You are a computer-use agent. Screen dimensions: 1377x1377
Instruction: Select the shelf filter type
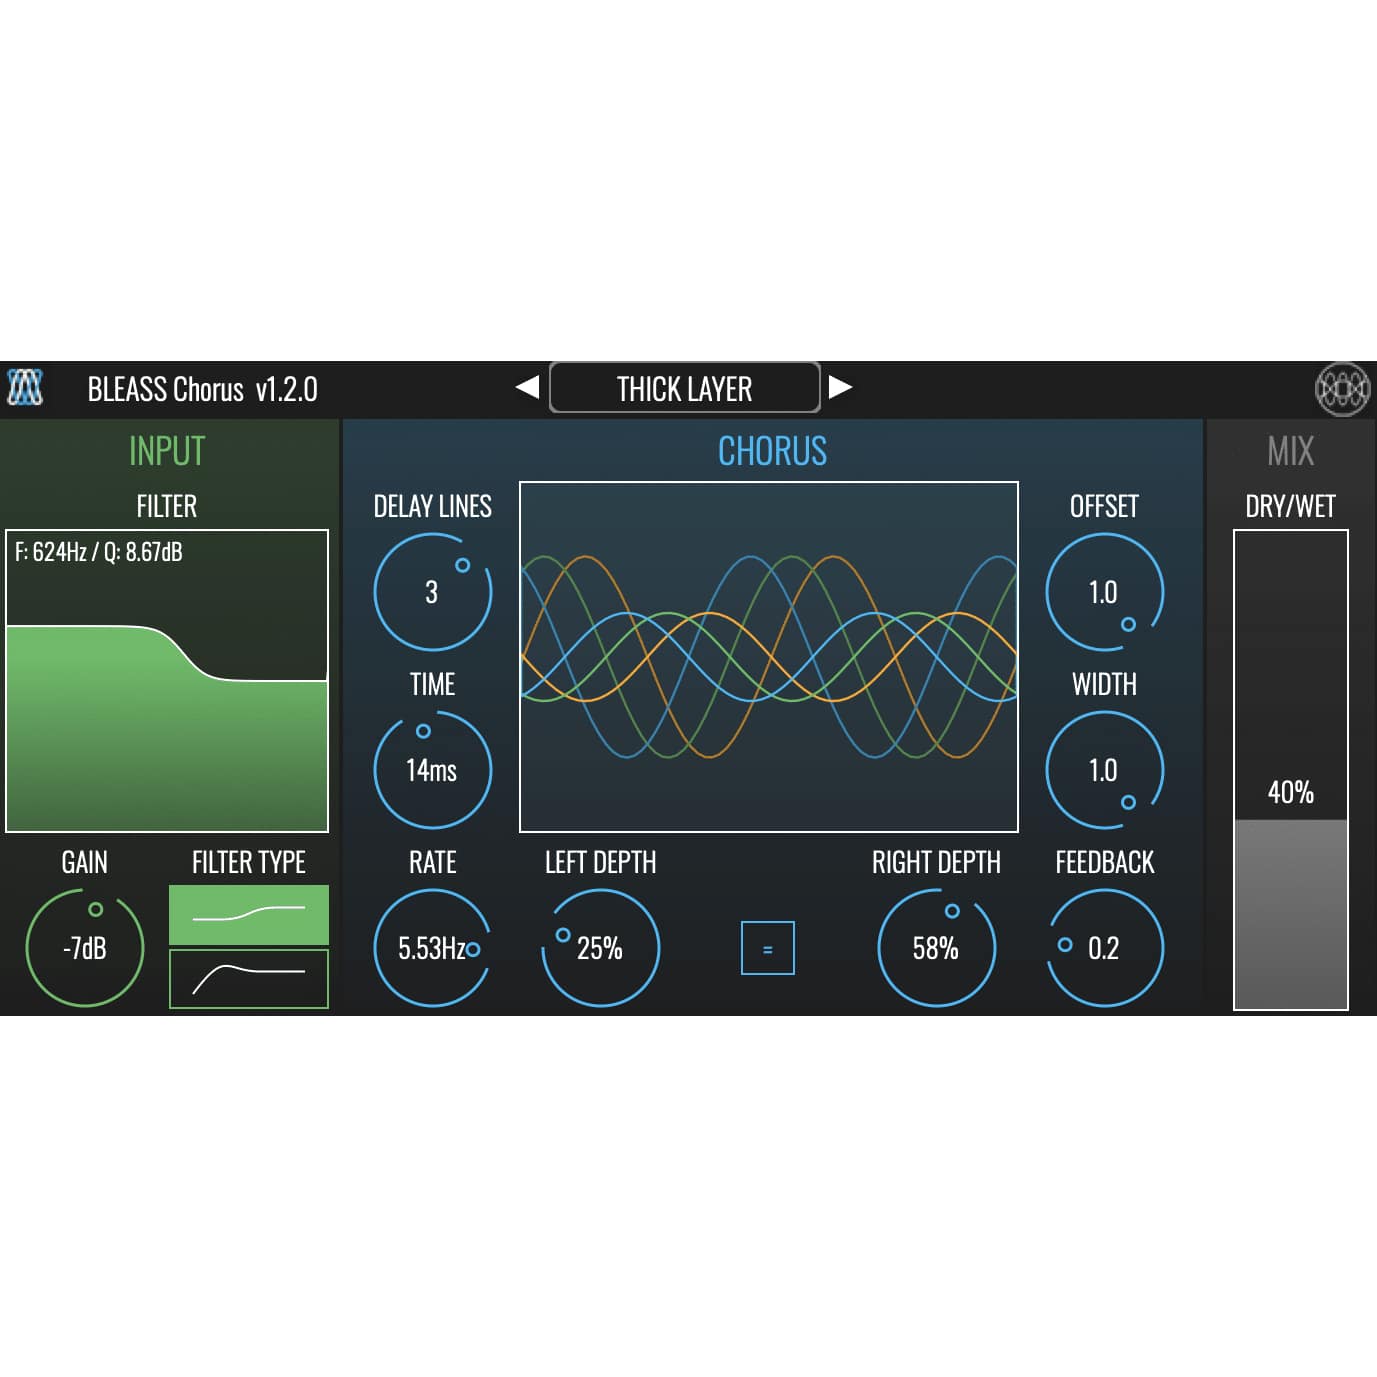[x=249, y=914]
